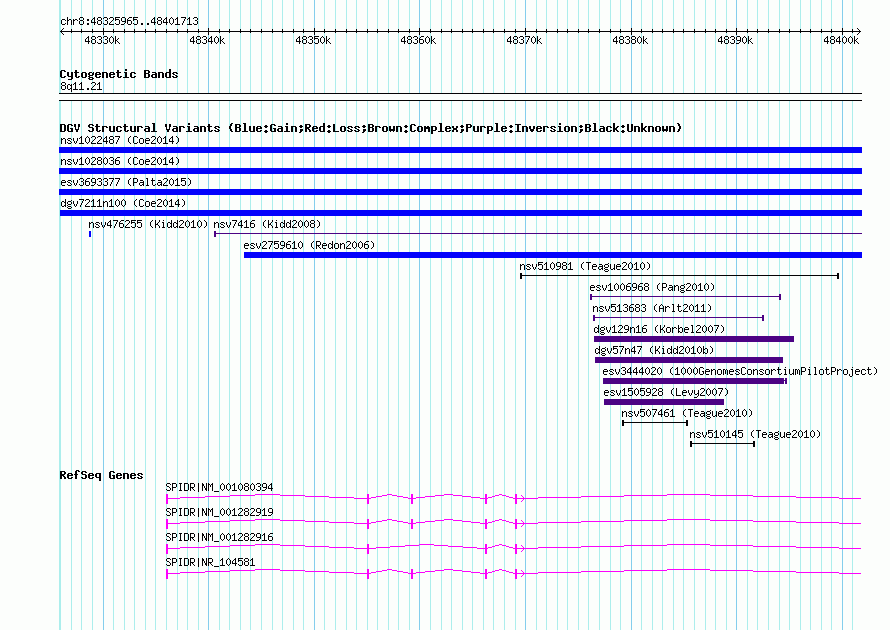
Task: Click the nsv507461 (Teague2010) variant span
Action: (654, 423)
